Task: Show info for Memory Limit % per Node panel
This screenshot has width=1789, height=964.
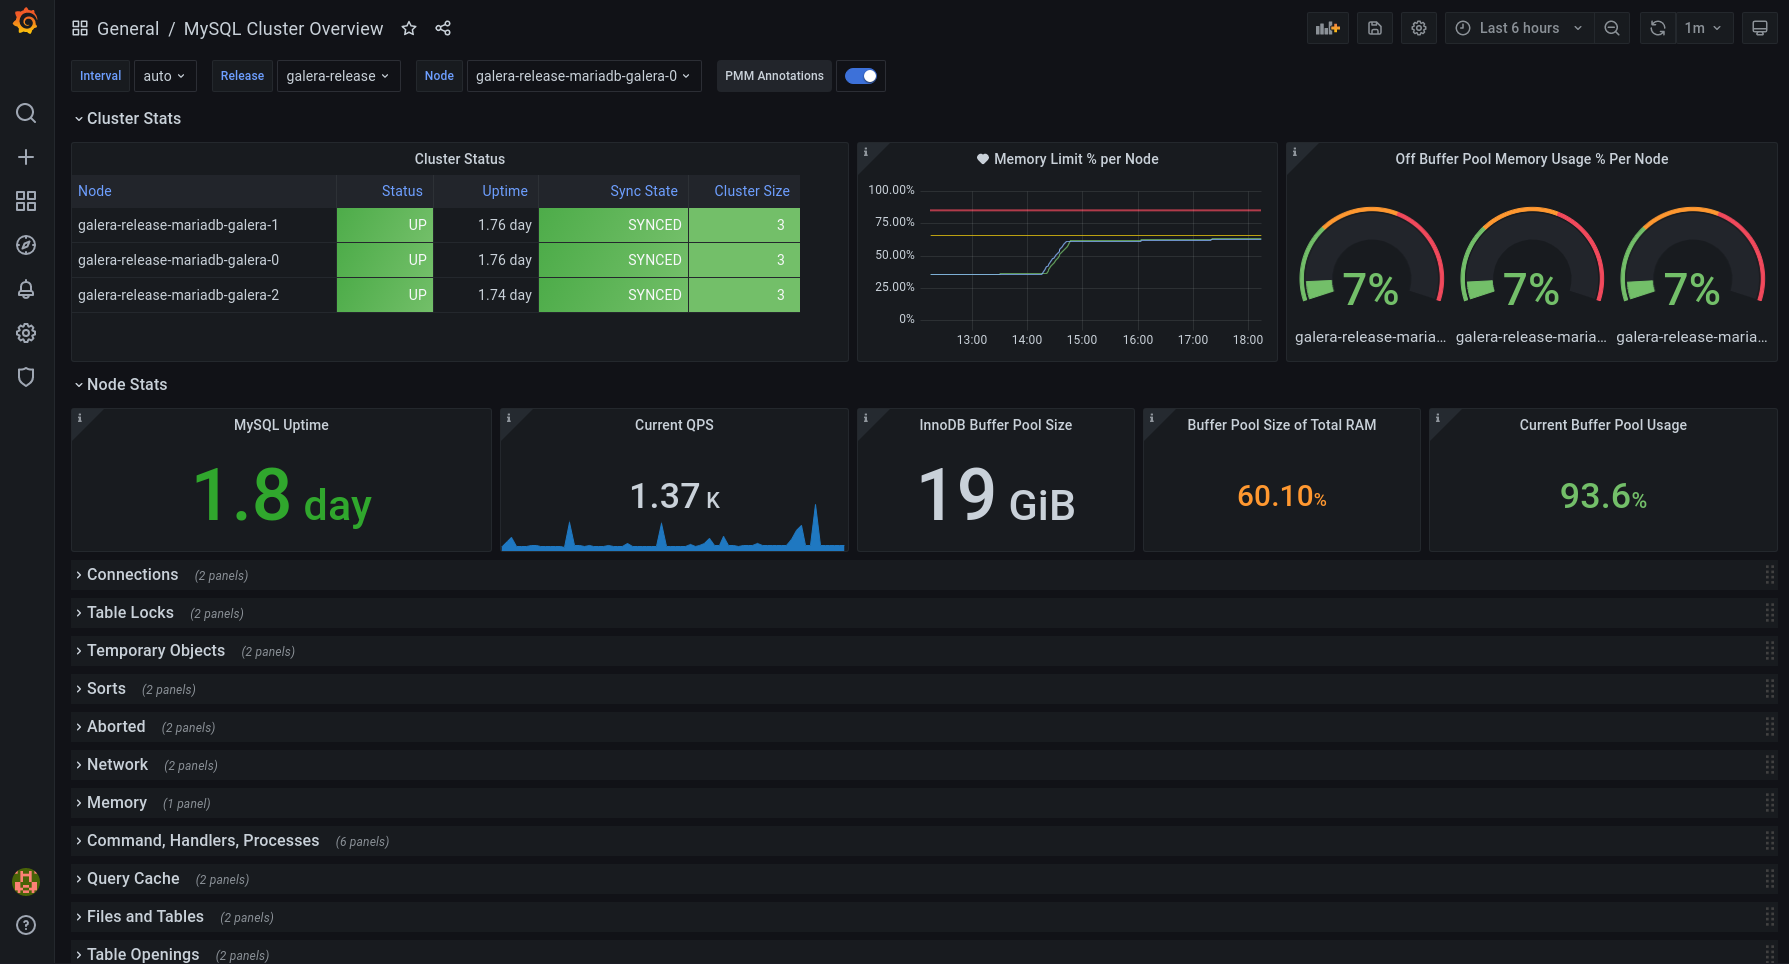Action: (866, 152)
